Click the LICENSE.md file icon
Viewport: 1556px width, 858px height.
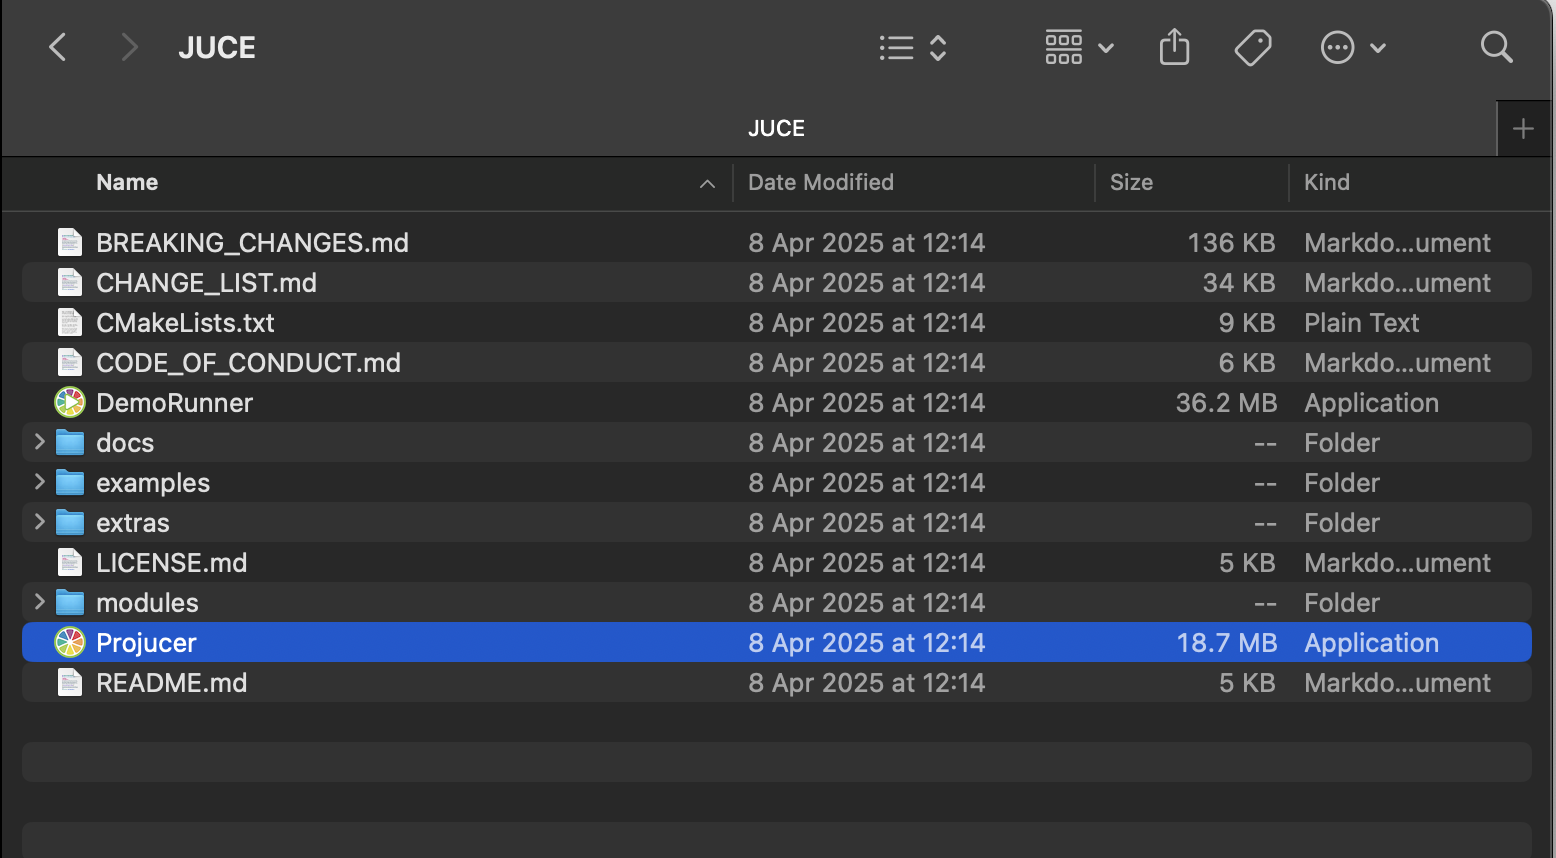(x=70, y=562)
